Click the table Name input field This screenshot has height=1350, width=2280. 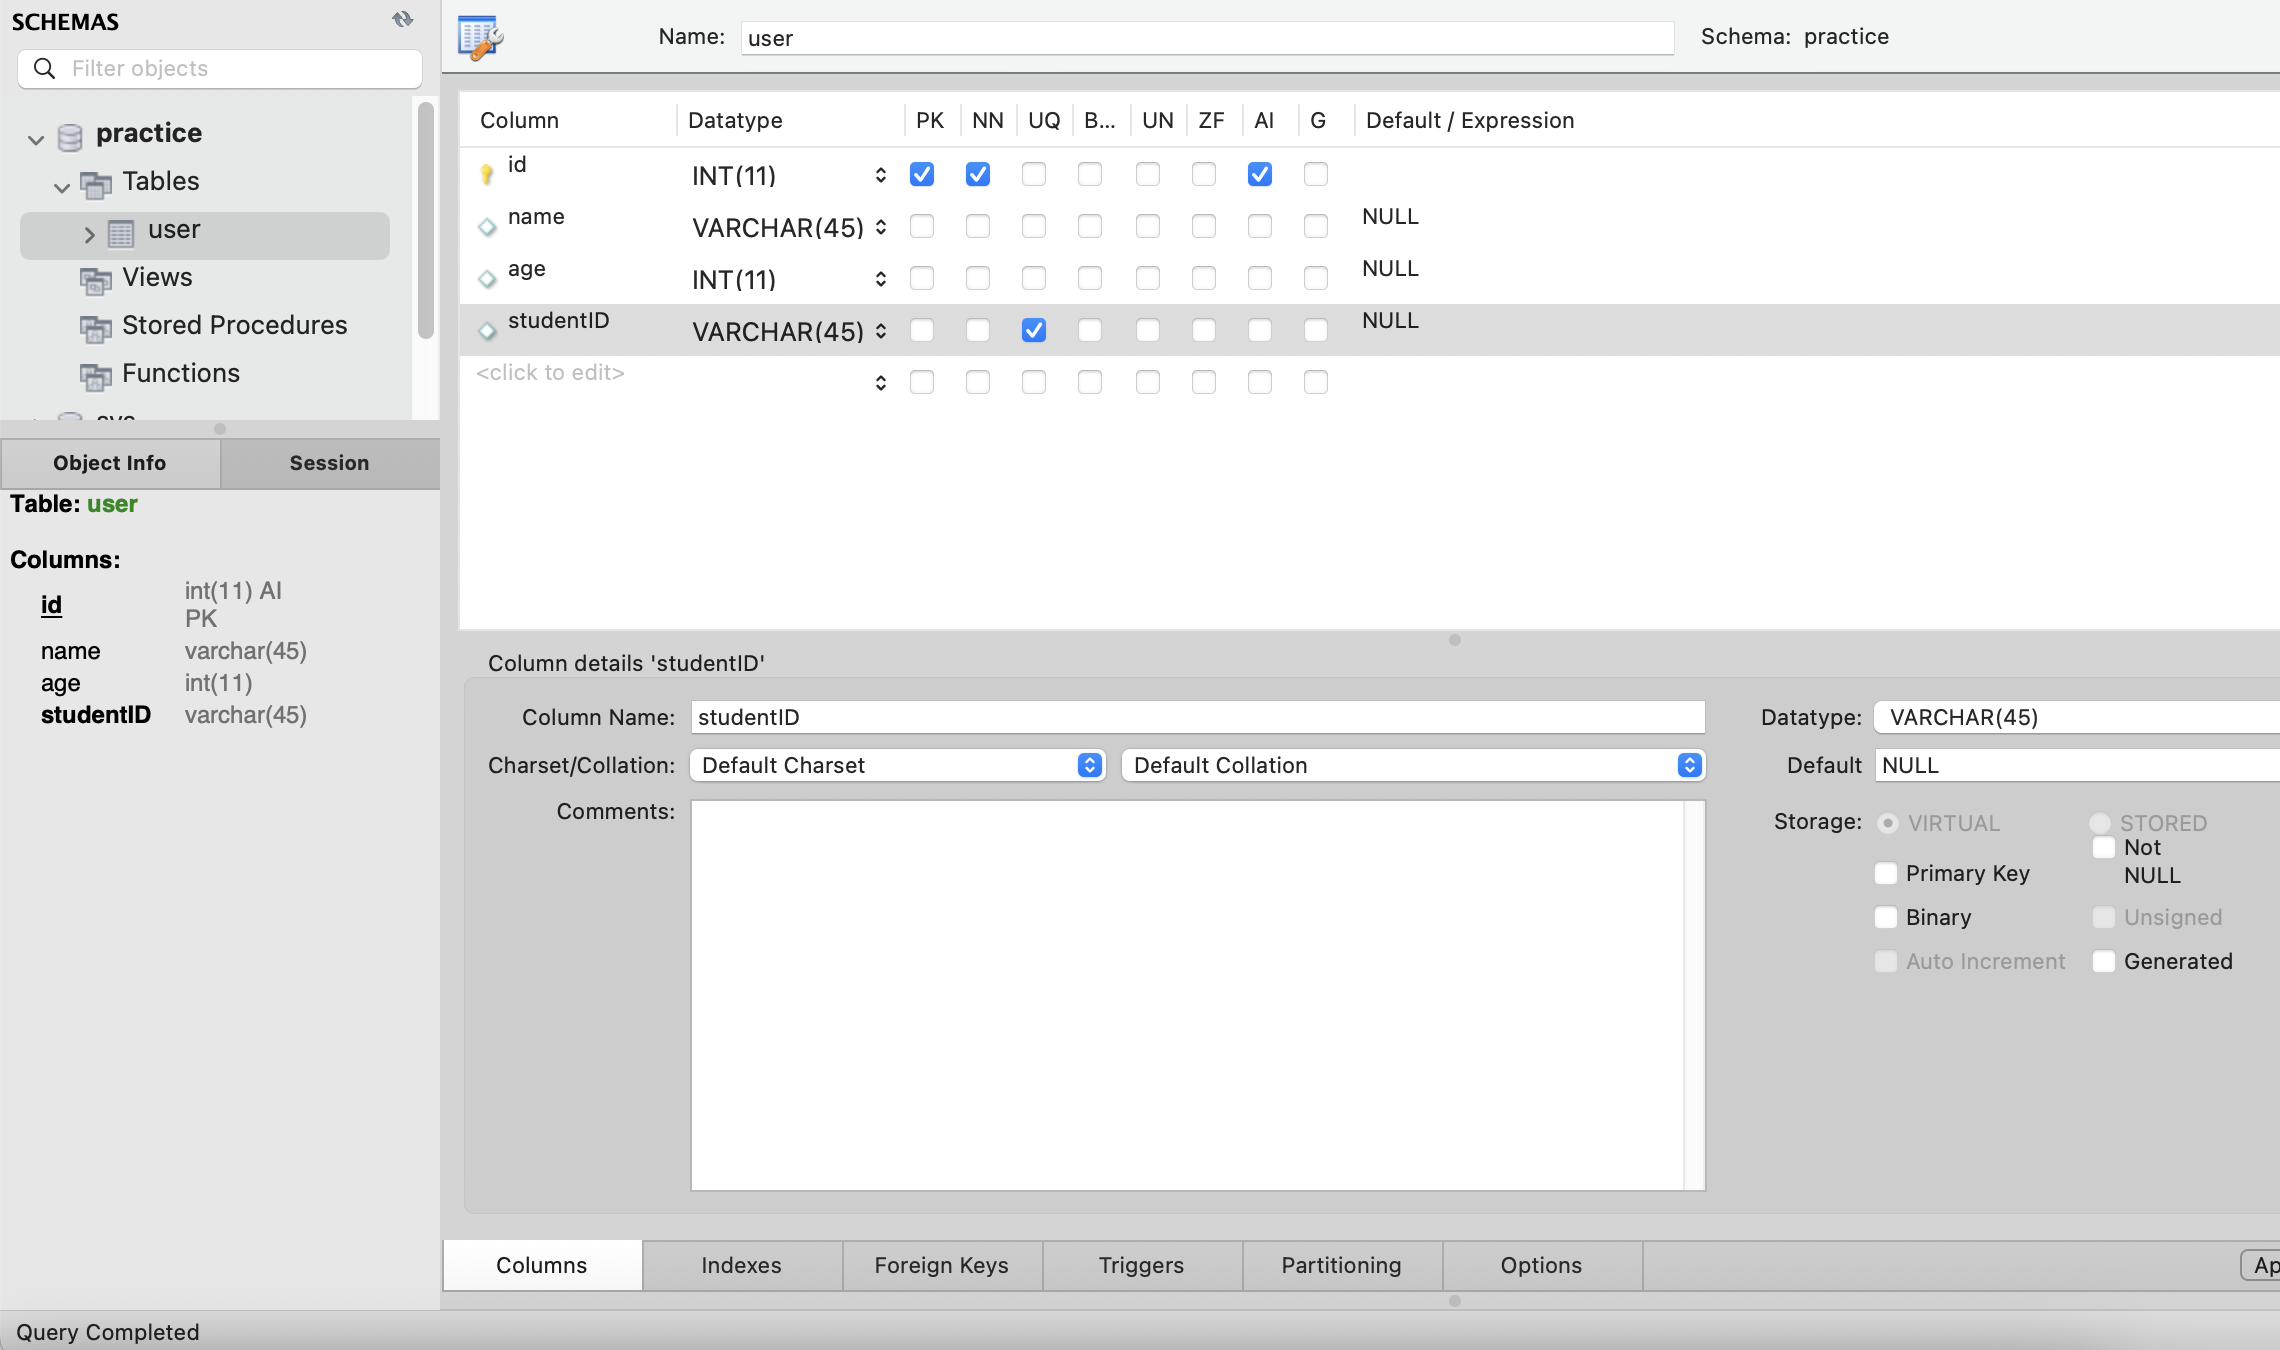click(x=1206, y=38)
